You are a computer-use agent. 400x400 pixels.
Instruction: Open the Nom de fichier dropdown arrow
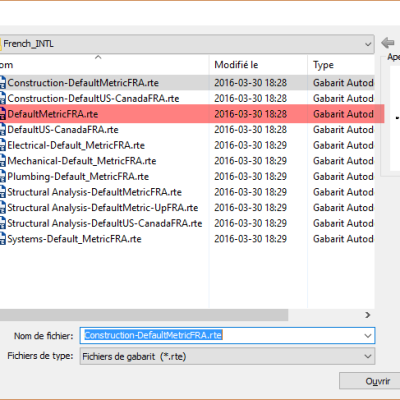[x=368, y=336]
